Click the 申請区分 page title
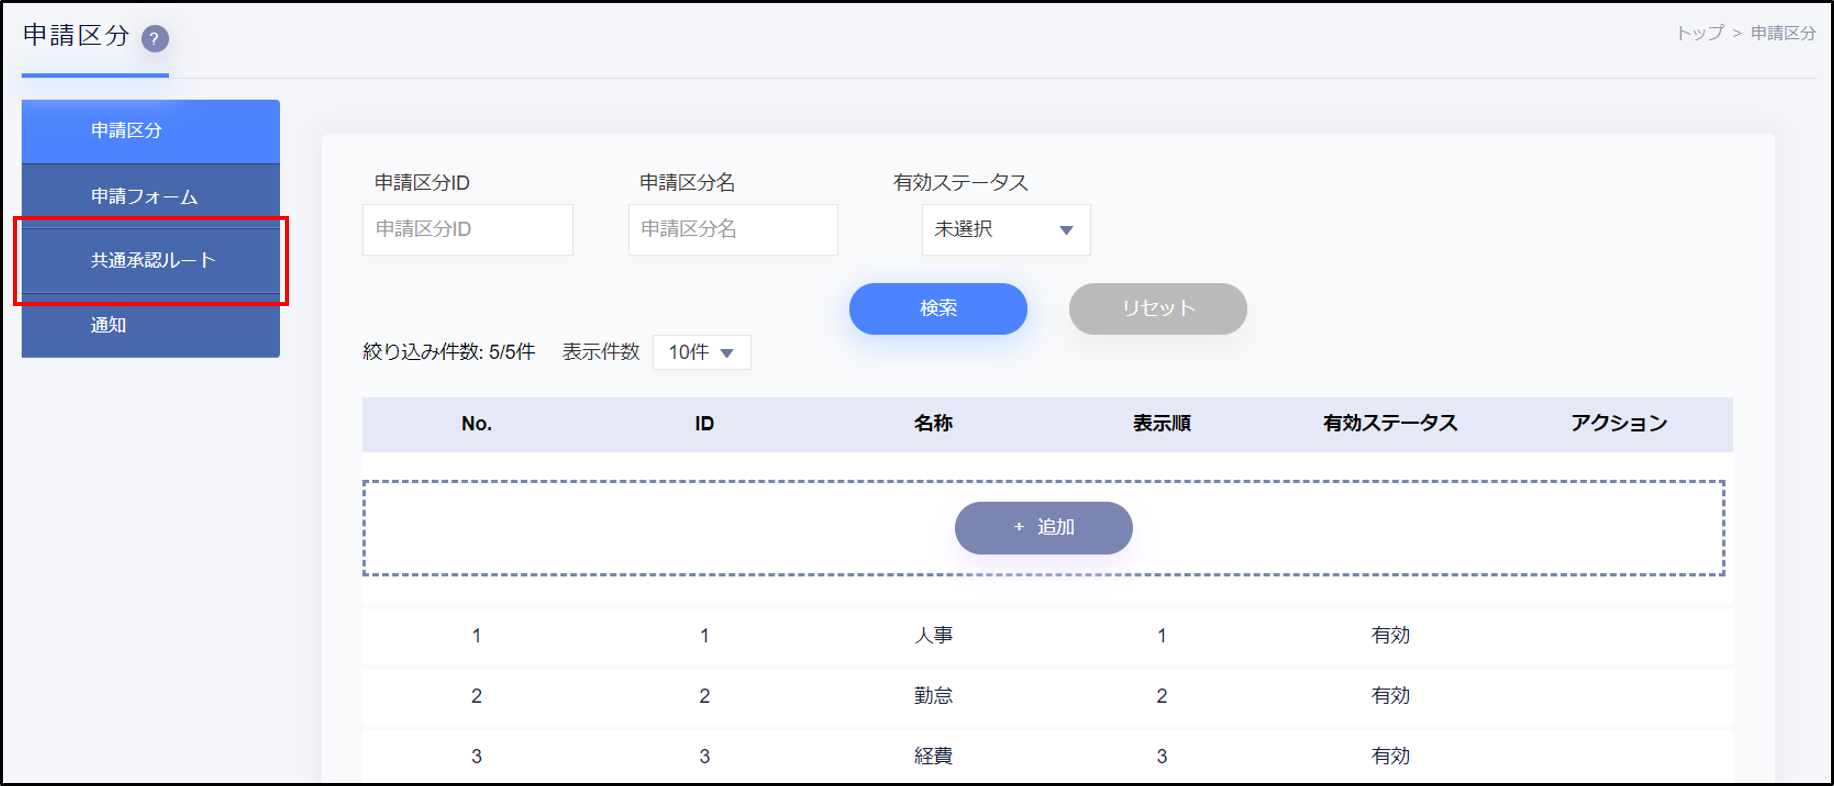This screenshot has width=1834, height=786. click(x=76, y=36)
